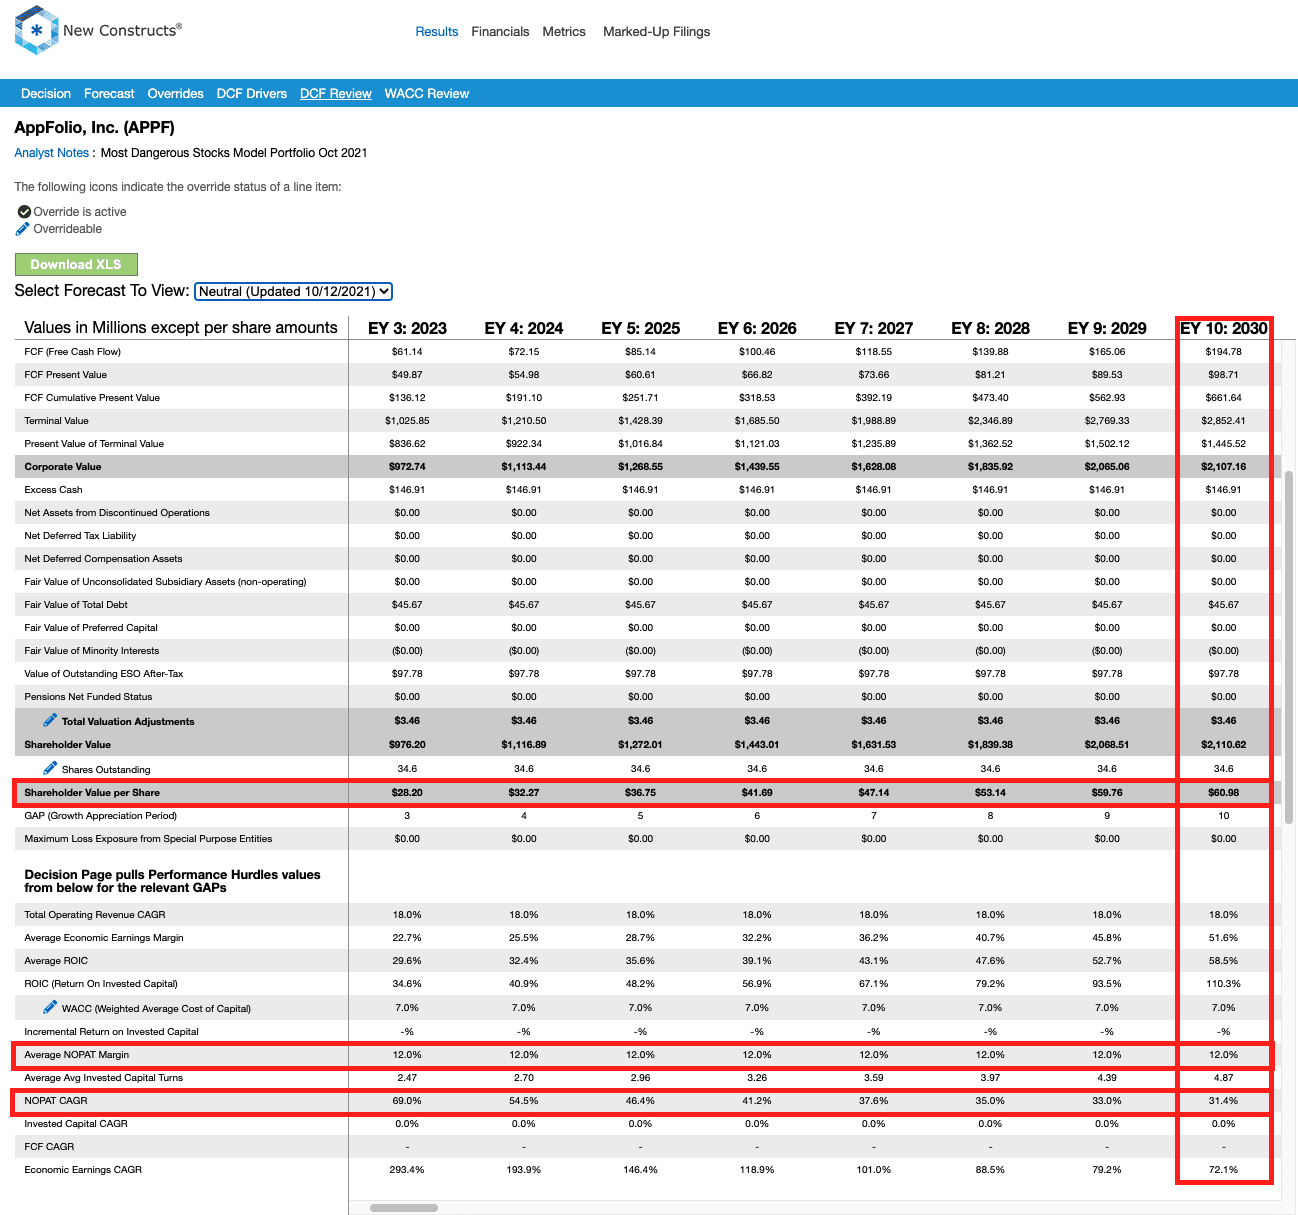The height and width of the screenshot is (1215, 1298).
Task: Open the Financials tab
Action: point(500,32)
